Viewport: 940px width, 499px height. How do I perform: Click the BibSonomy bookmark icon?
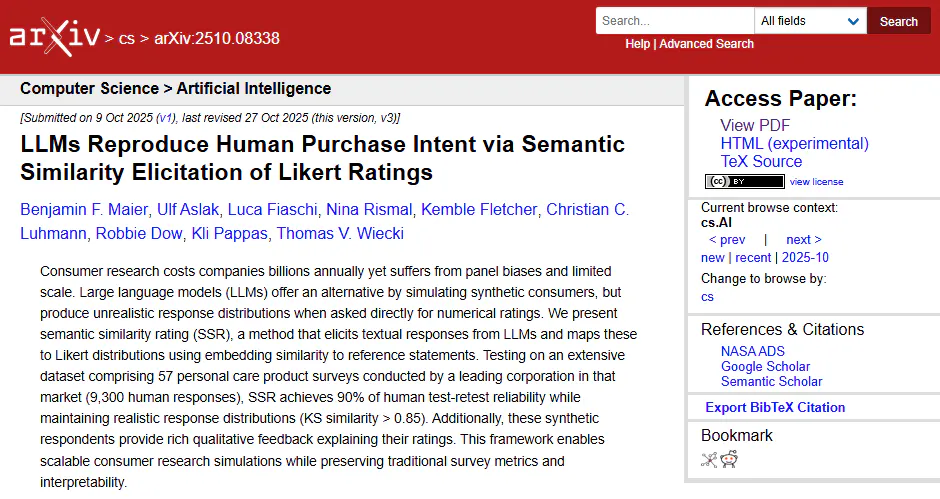click(709, 459)
